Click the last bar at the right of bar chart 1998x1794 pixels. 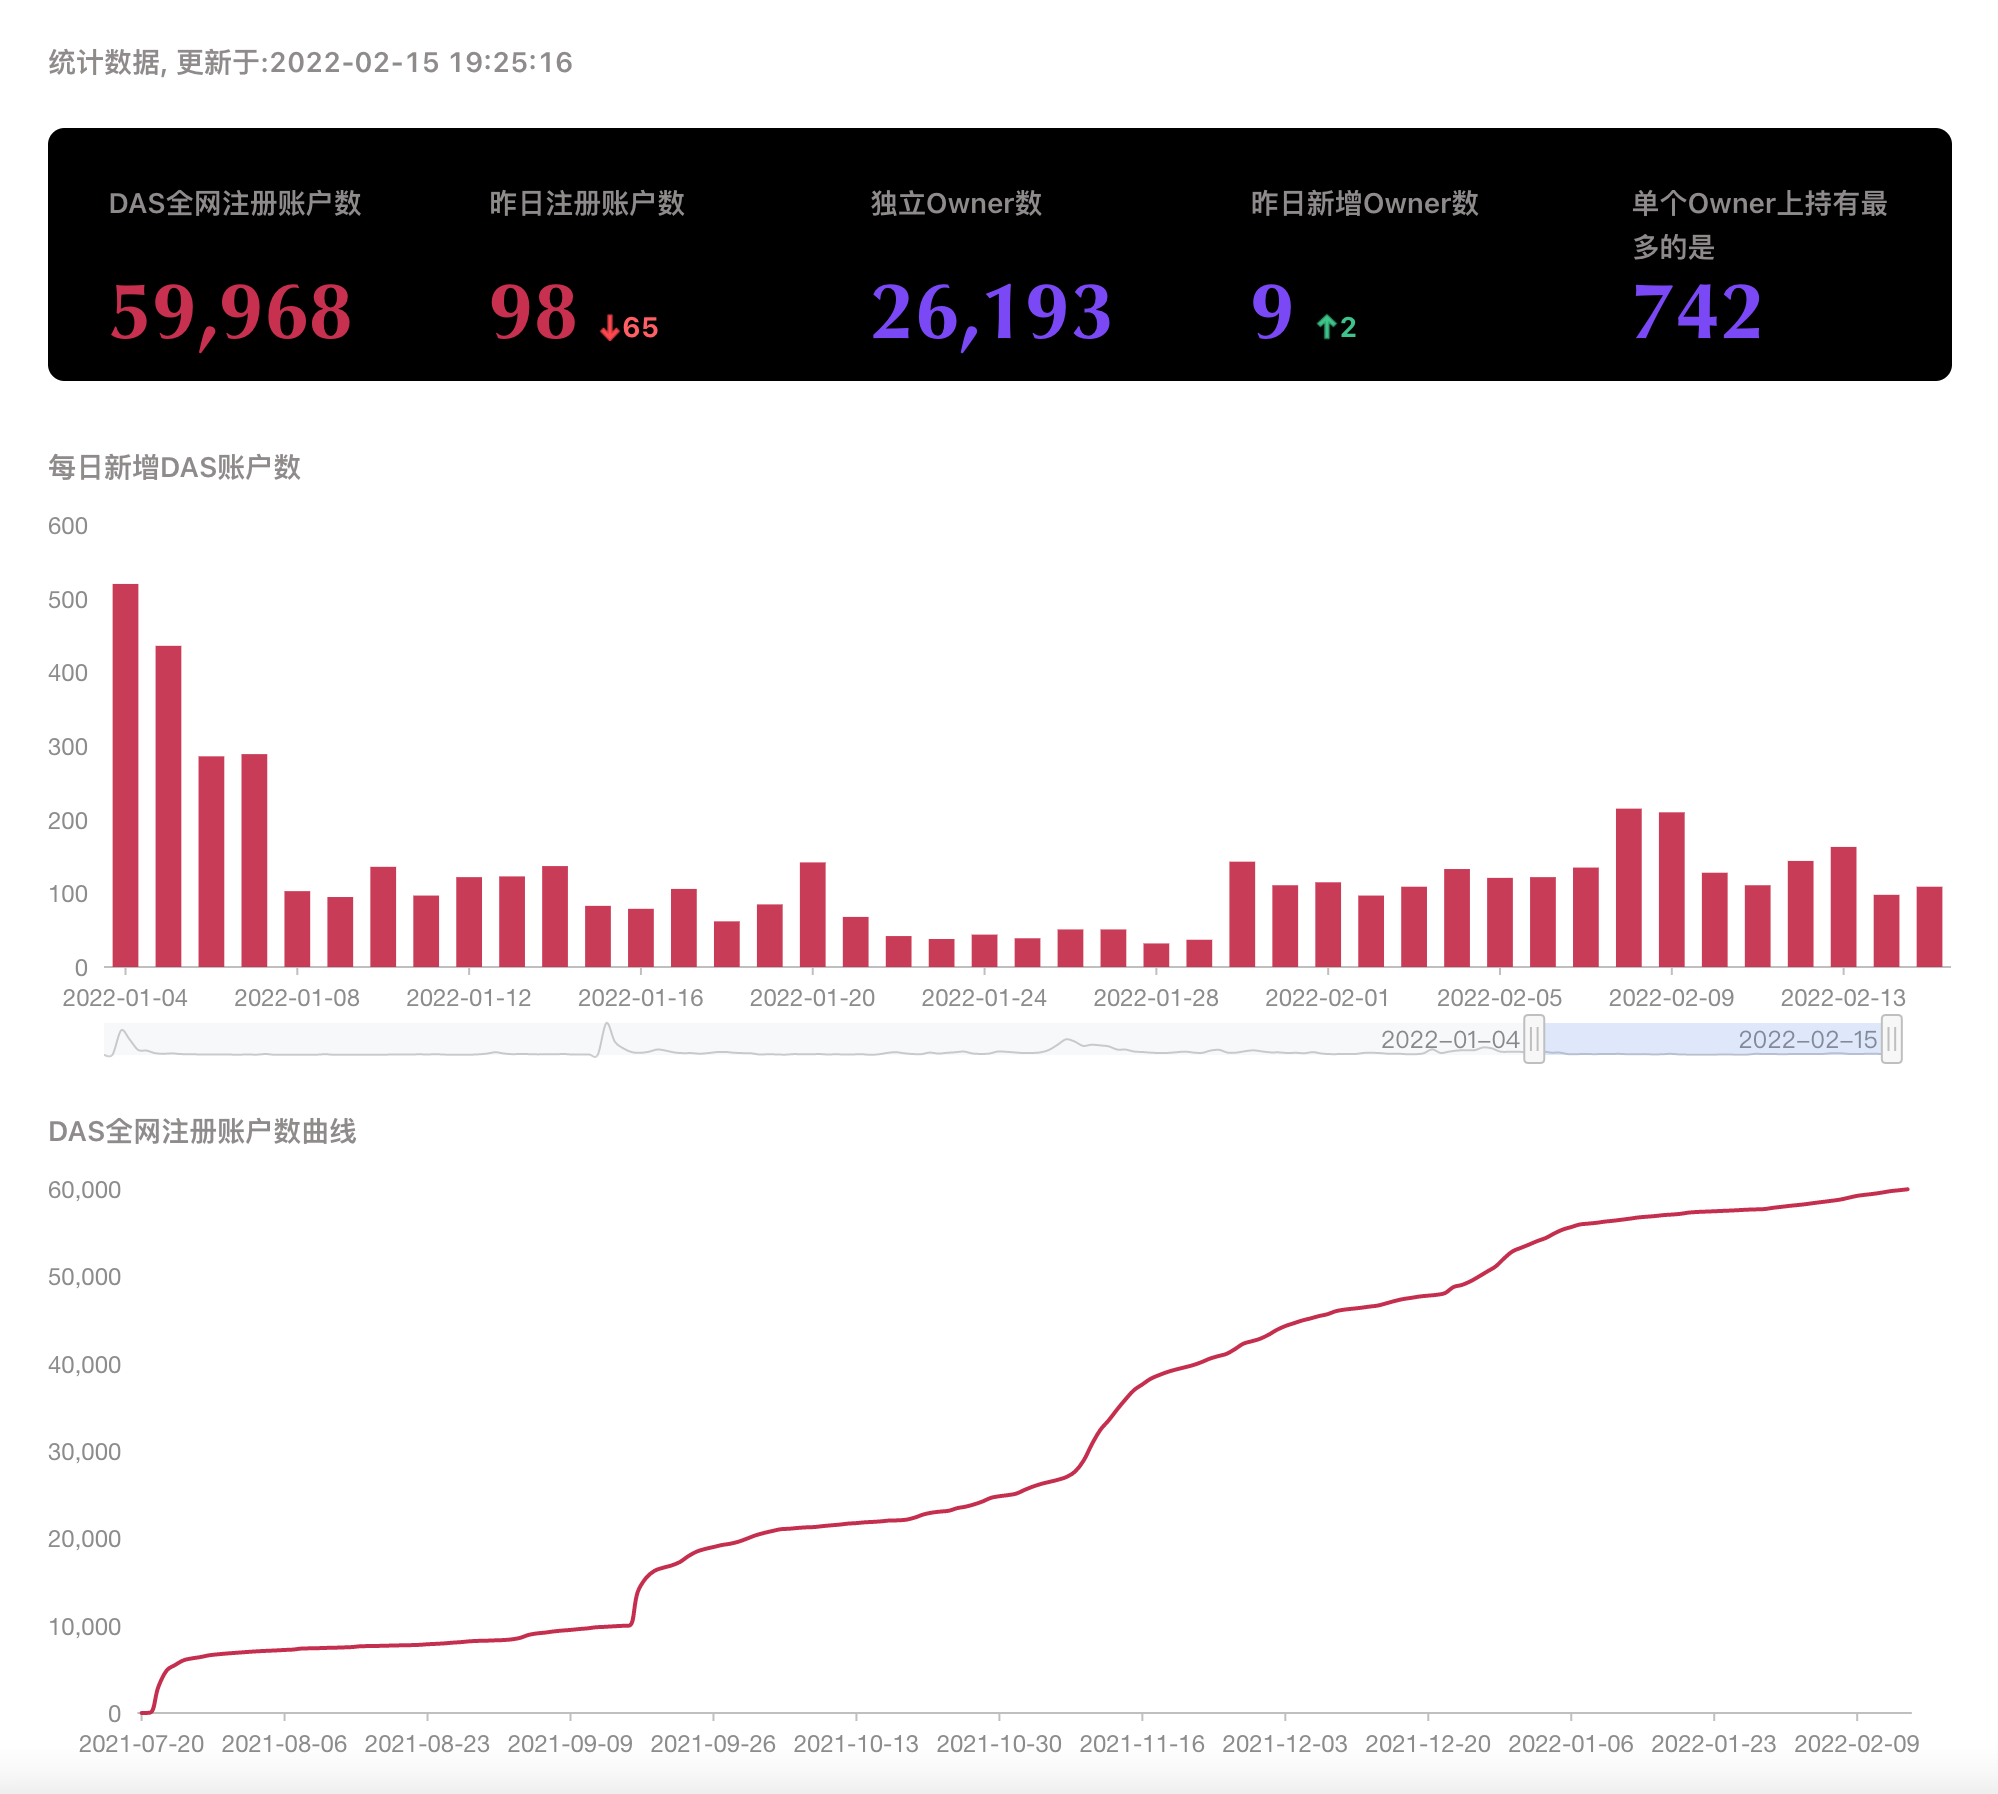pyautogui.click(x=1929, y=926)
